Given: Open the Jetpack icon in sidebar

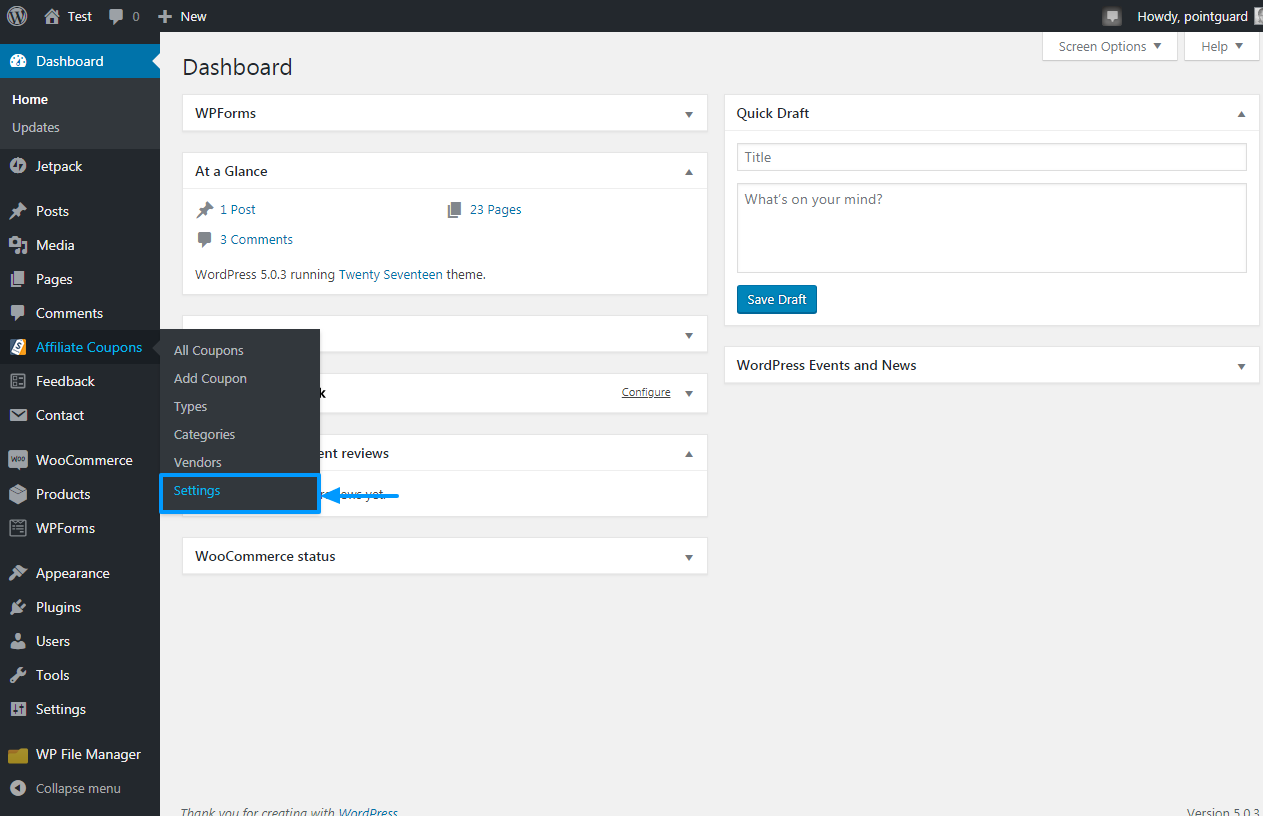Looking at the screenshot, I should pyautogui.click(x=18, y=166).
